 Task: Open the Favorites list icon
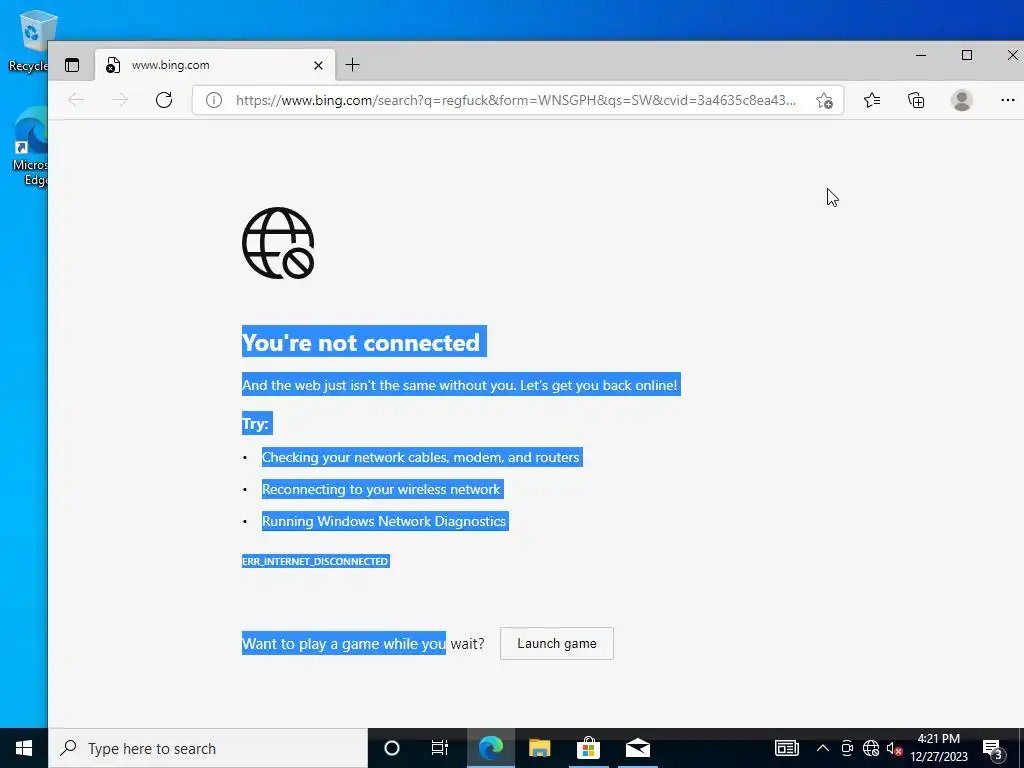872,100
